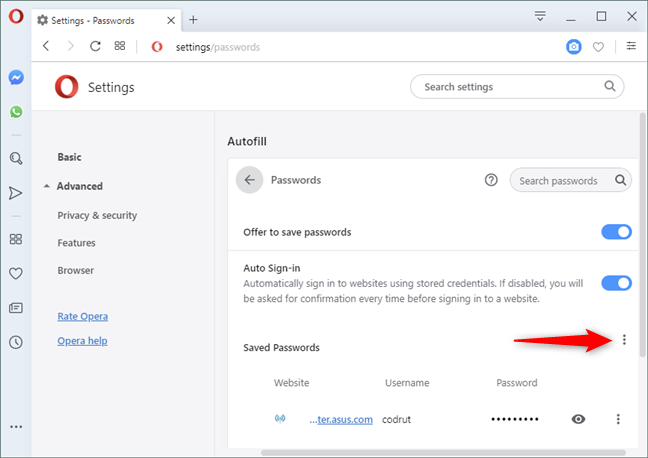
Task: Select Privacy & security in sidebar
Action: [97, 215]
